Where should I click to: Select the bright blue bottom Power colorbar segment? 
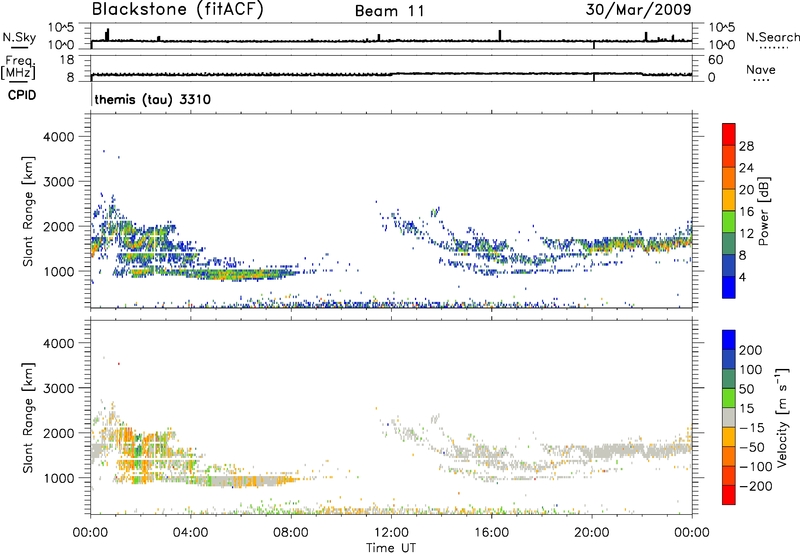click(729, 287)
